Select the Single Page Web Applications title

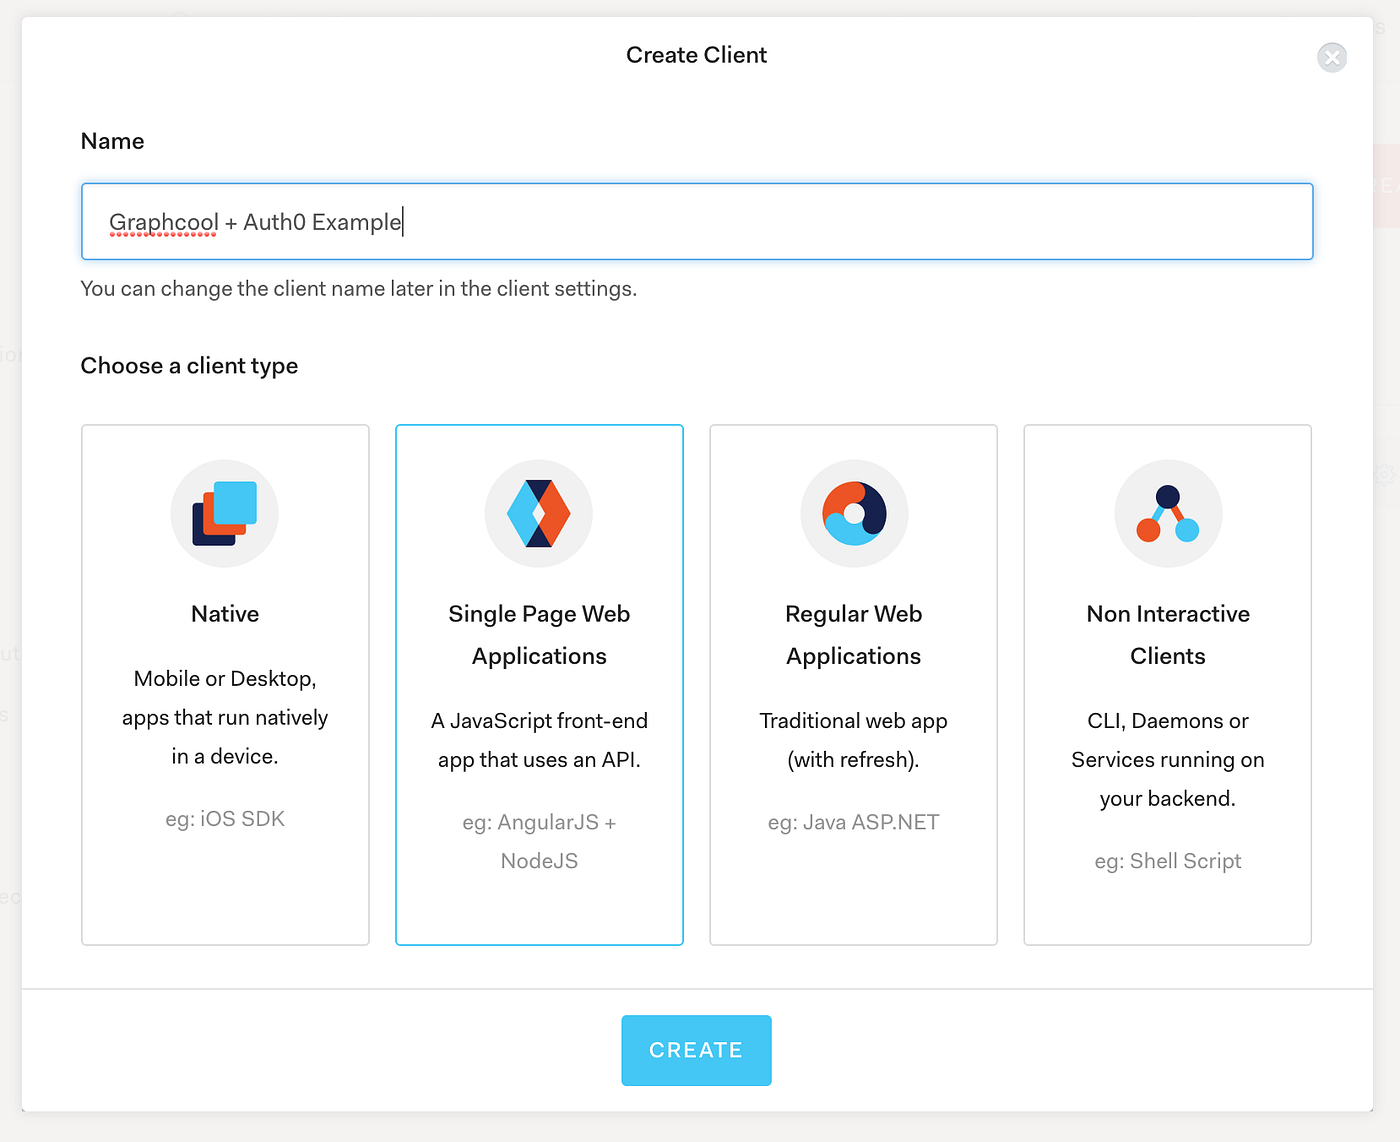tap(539, 635)
